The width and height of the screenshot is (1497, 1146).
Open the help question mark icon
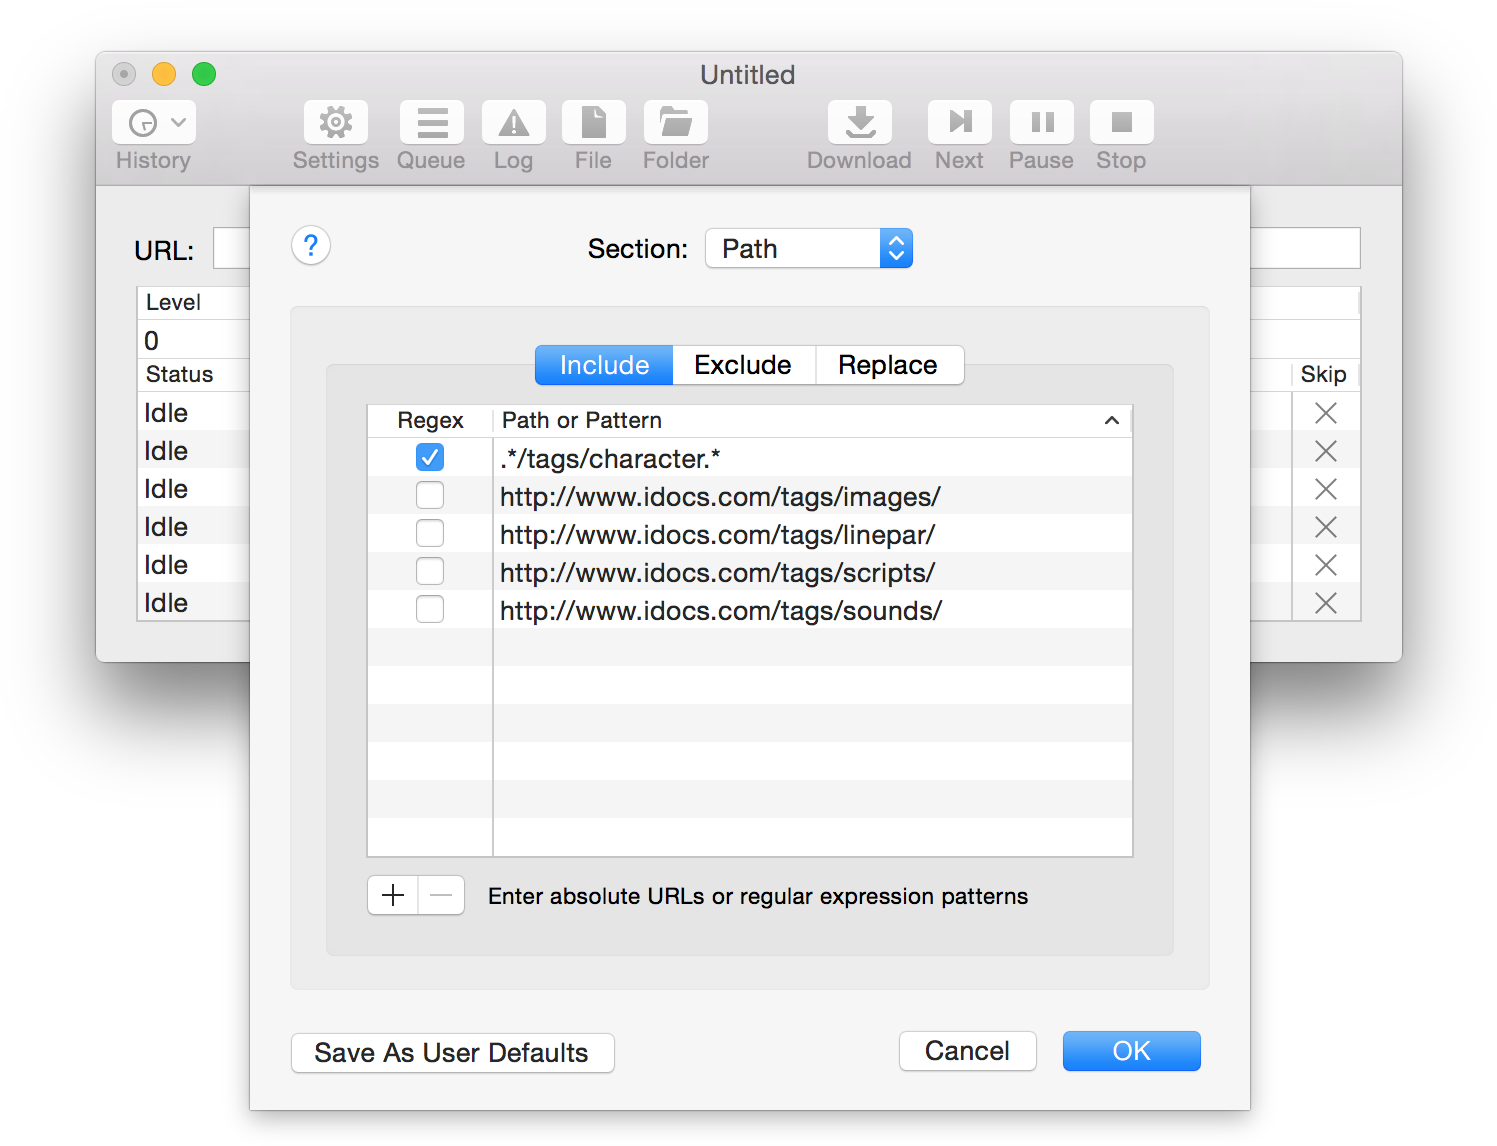(310, 245)
